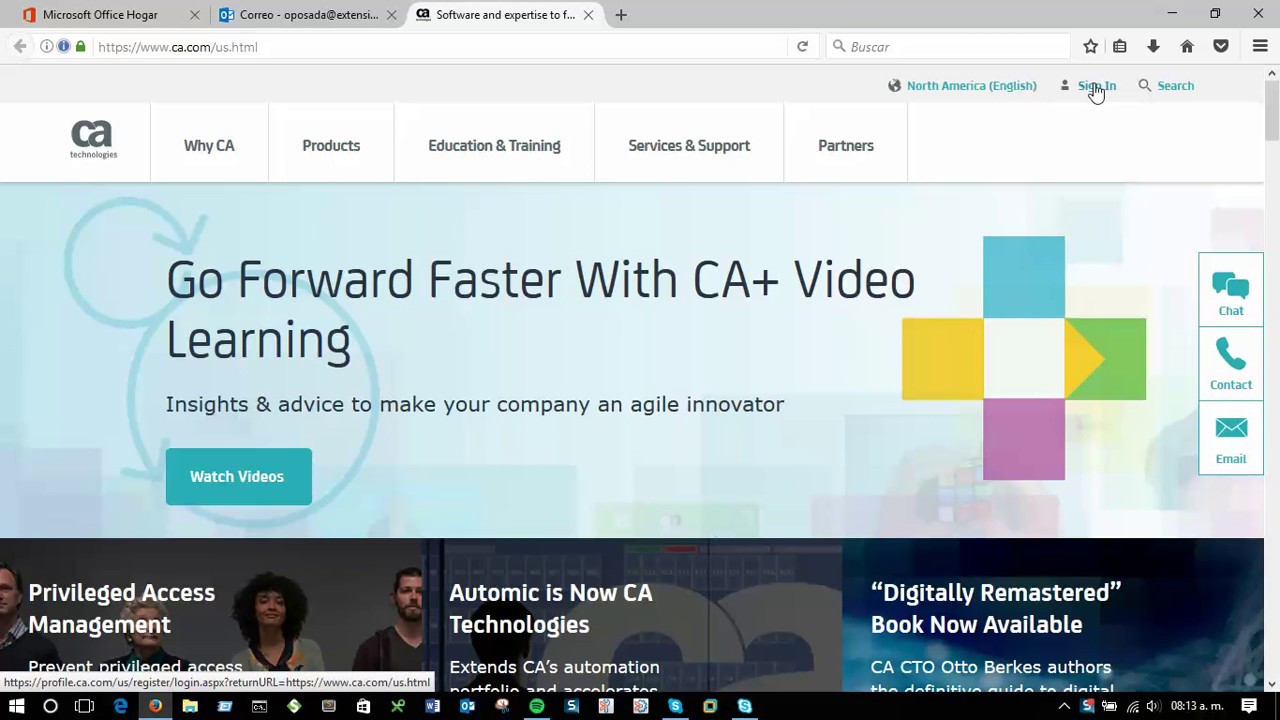
Task: Open Firefox hamburger menu
Action: click(x=1260, y=46)
